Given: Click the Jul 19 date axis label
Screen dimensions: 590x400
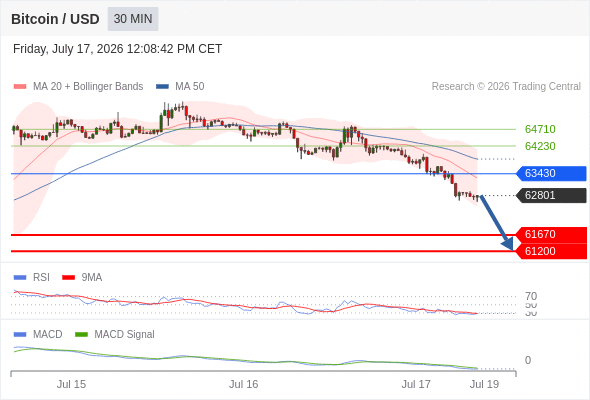Looking at the screenshot, I should (484, 384).
